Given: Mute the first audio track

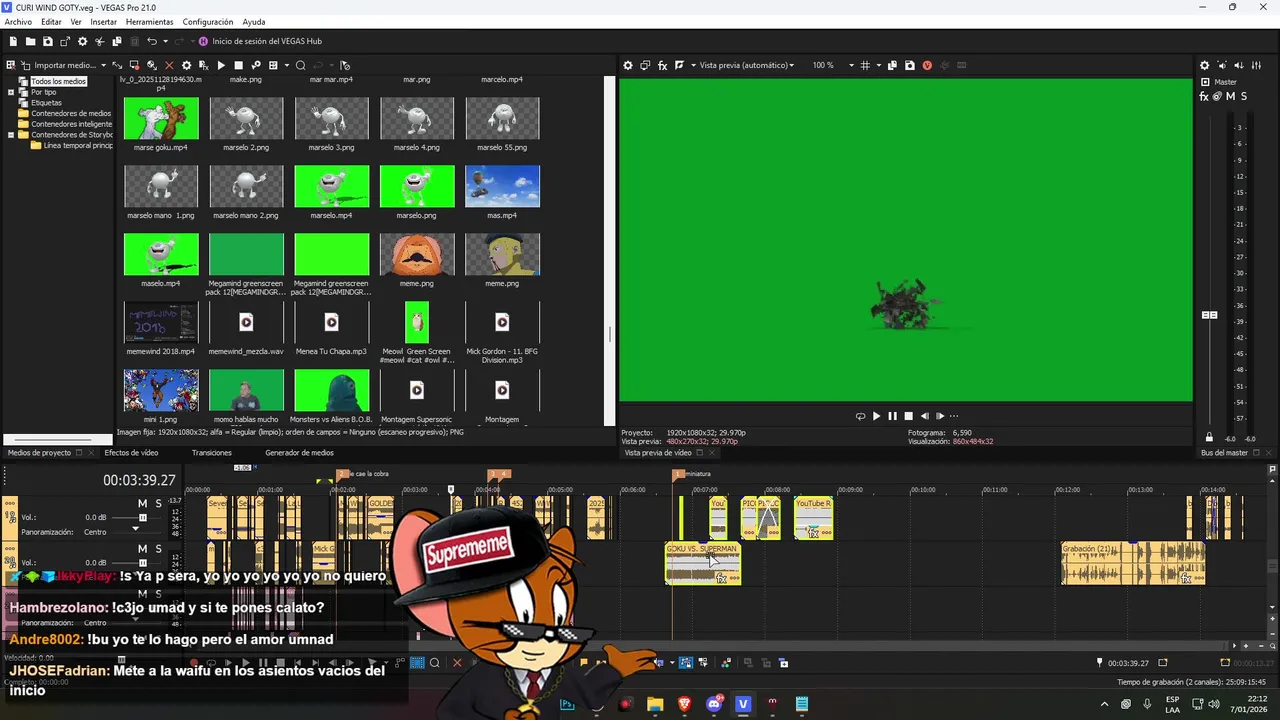Looking at the screenshot, I should tap(142, 503).
